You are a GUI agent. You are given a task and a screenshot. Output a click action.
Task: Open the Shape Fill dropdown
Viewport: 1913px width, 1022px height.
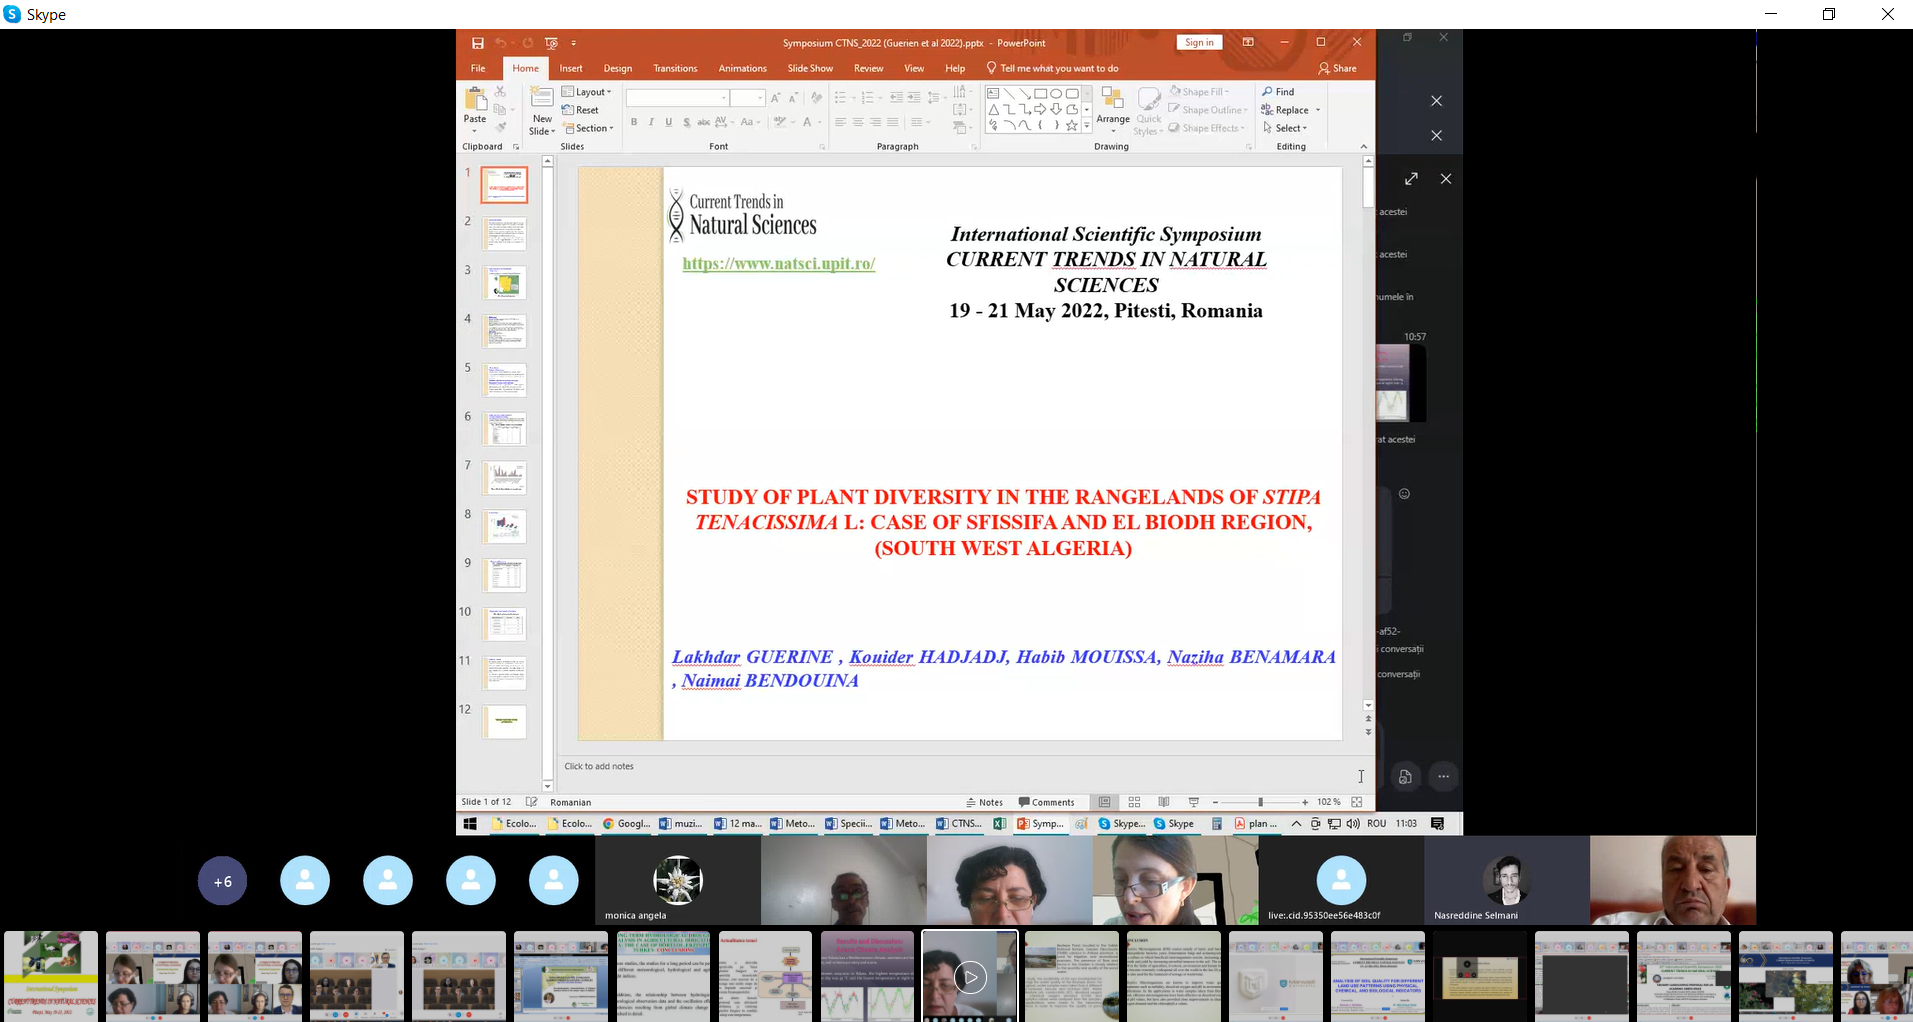click(1200, 92)
